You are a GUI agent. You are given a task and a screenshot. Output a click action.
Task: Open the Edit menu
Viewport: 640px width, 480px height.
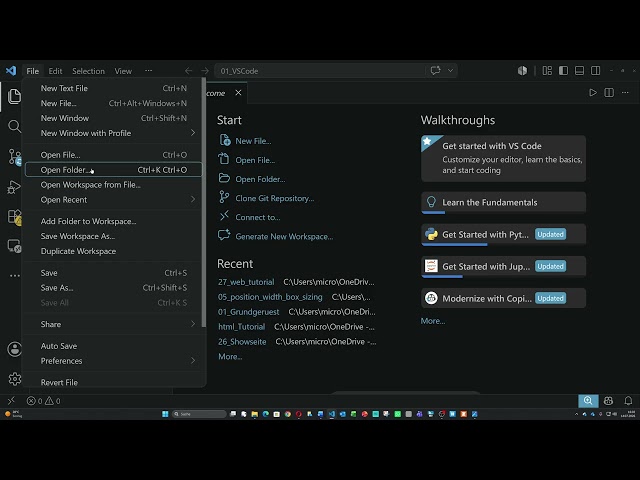click(x=55, y=71)
